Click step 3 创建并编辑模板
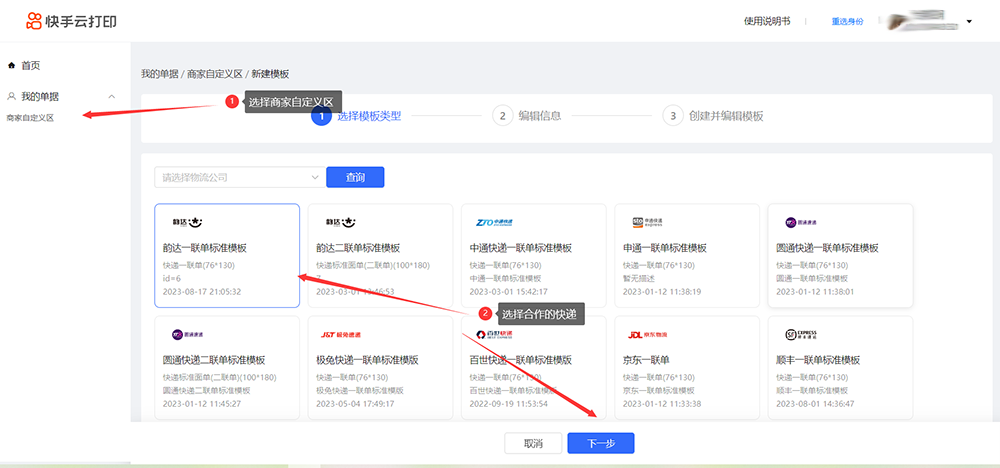Image resolution: width=1000 pixels, height=468 pixels. pyautogui.click(x=713, y=116)
